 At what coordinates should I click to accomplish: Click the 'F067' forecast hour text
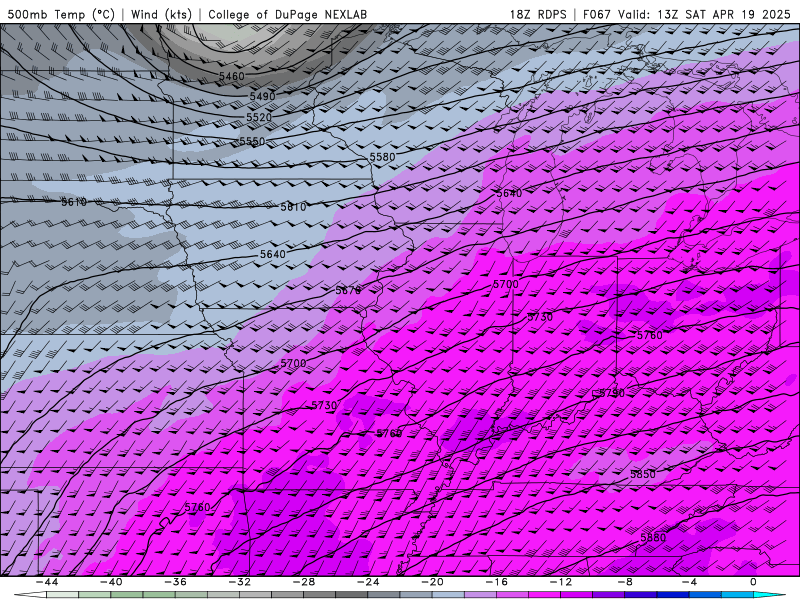(596, 14)
